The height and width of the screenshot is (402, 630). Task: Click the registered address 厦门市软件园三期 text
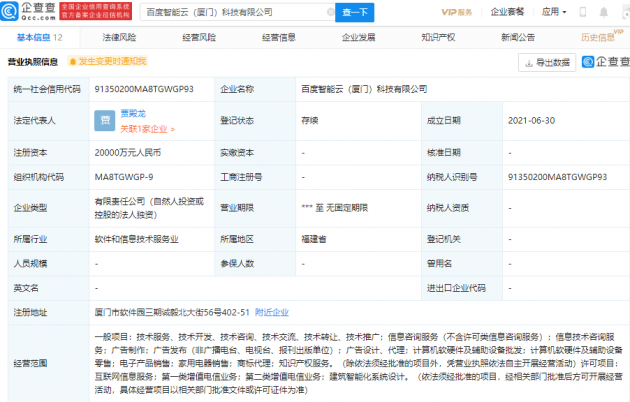pos(172,312)
